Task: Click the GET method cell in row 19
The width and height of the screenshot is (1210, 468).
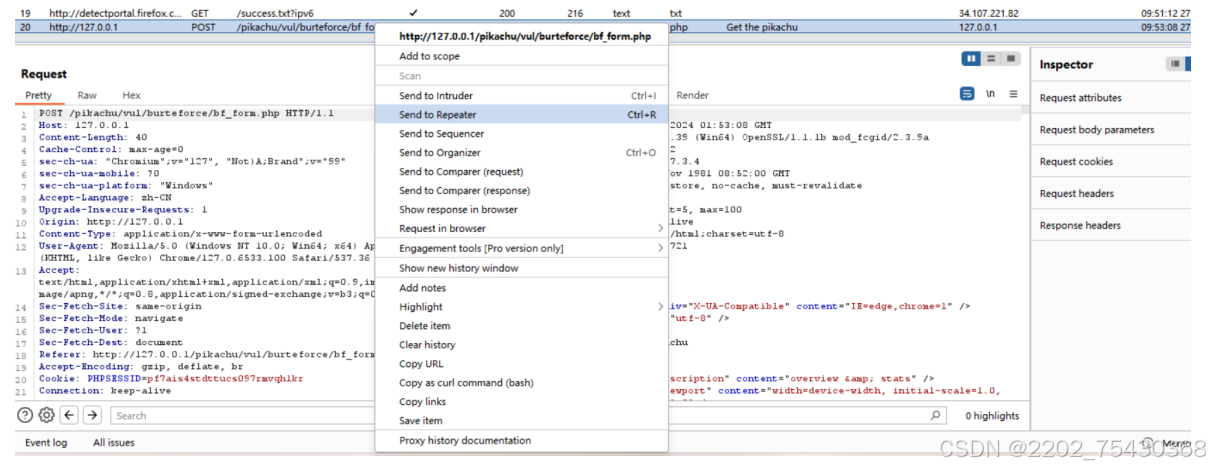Action: pos(200,13)
